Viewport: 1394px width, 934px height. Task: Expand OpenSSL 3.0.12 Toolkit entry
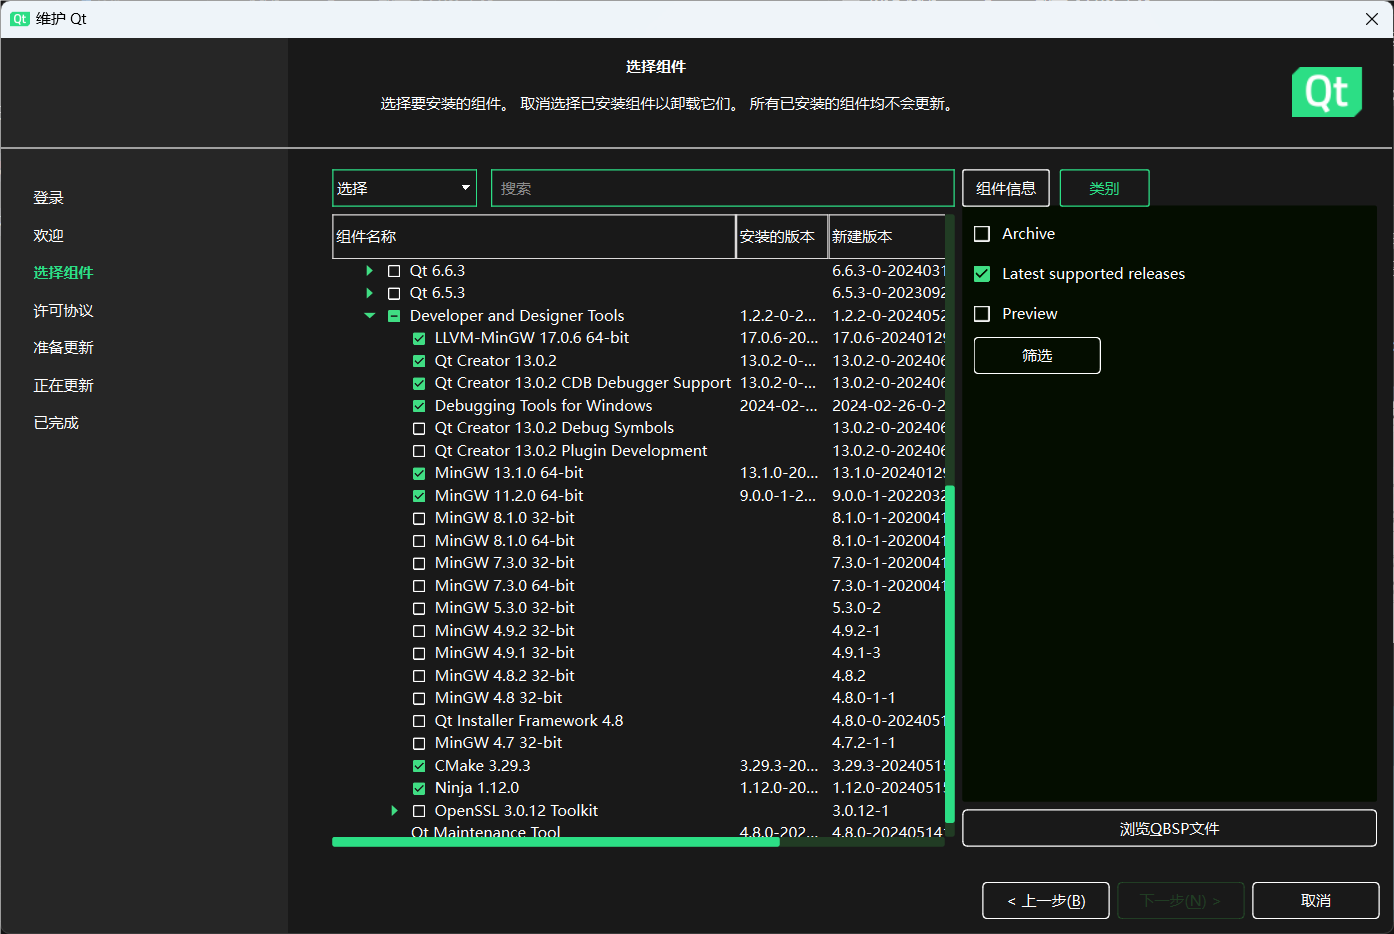point(394,810)
